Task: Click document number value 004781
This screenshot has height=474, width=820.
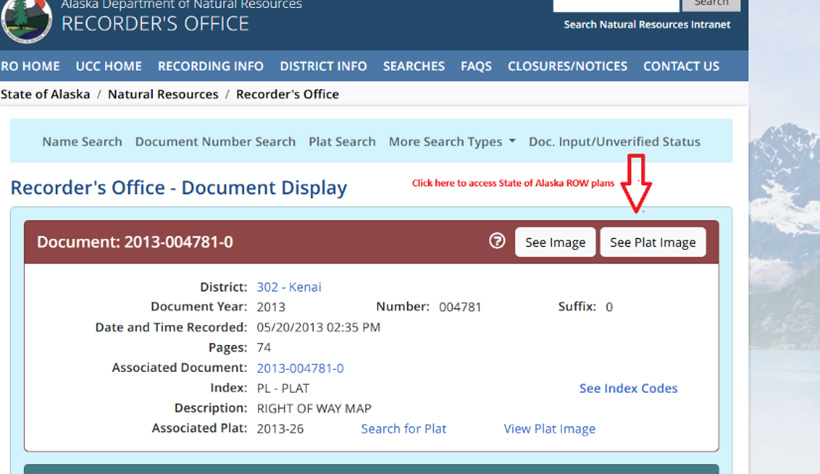Action: pyautogui.click(x=460, y=307)
